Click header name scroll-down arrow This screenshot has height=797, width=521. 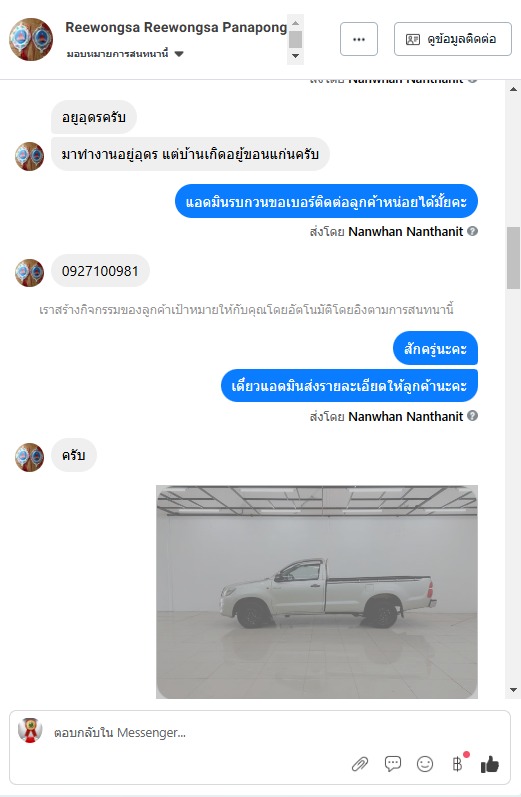point(295,56)
